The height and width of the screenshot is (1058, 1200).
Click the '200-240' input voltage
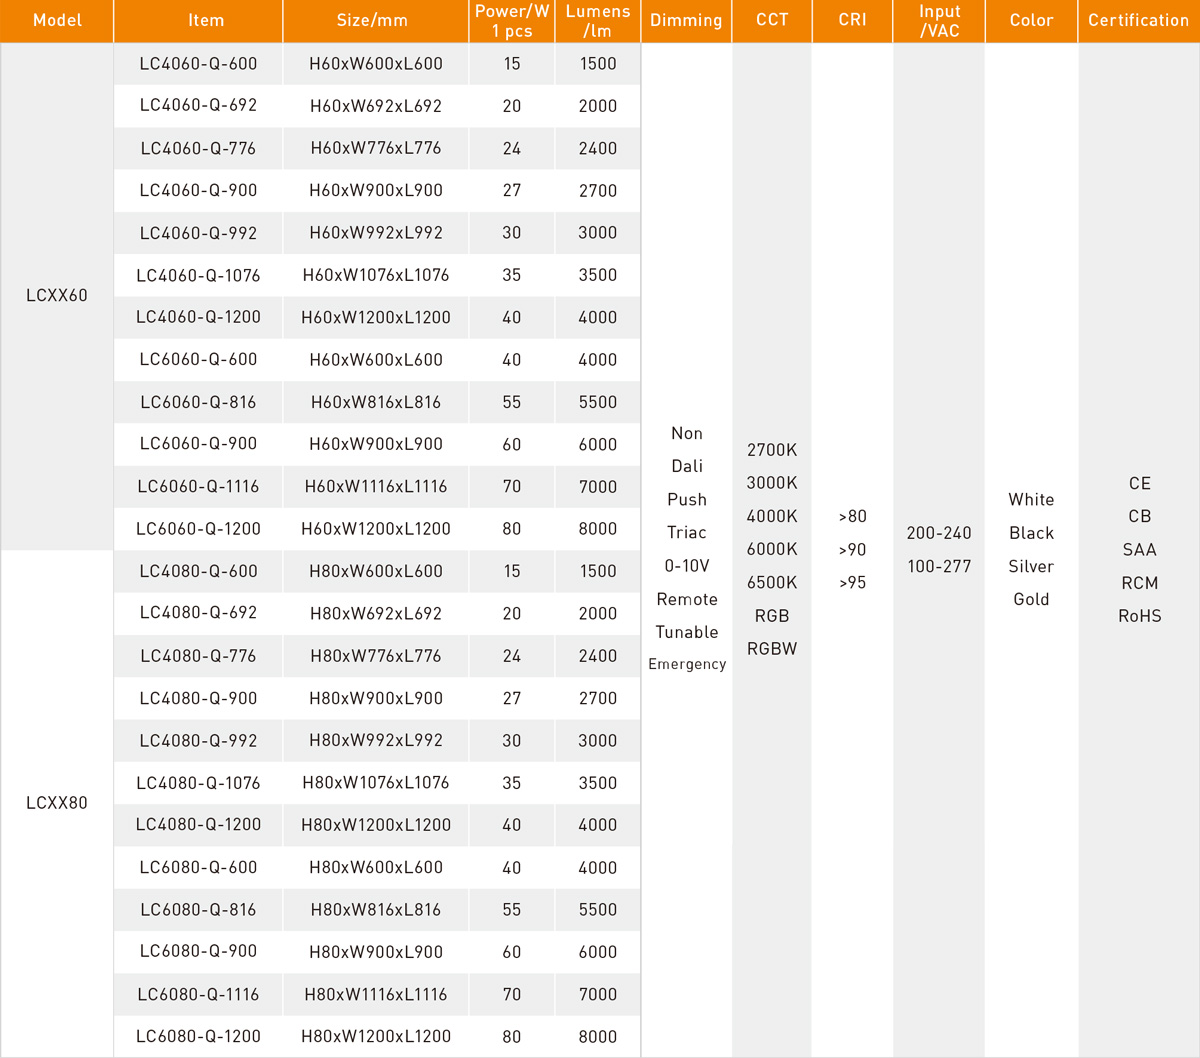coord(939,533)
